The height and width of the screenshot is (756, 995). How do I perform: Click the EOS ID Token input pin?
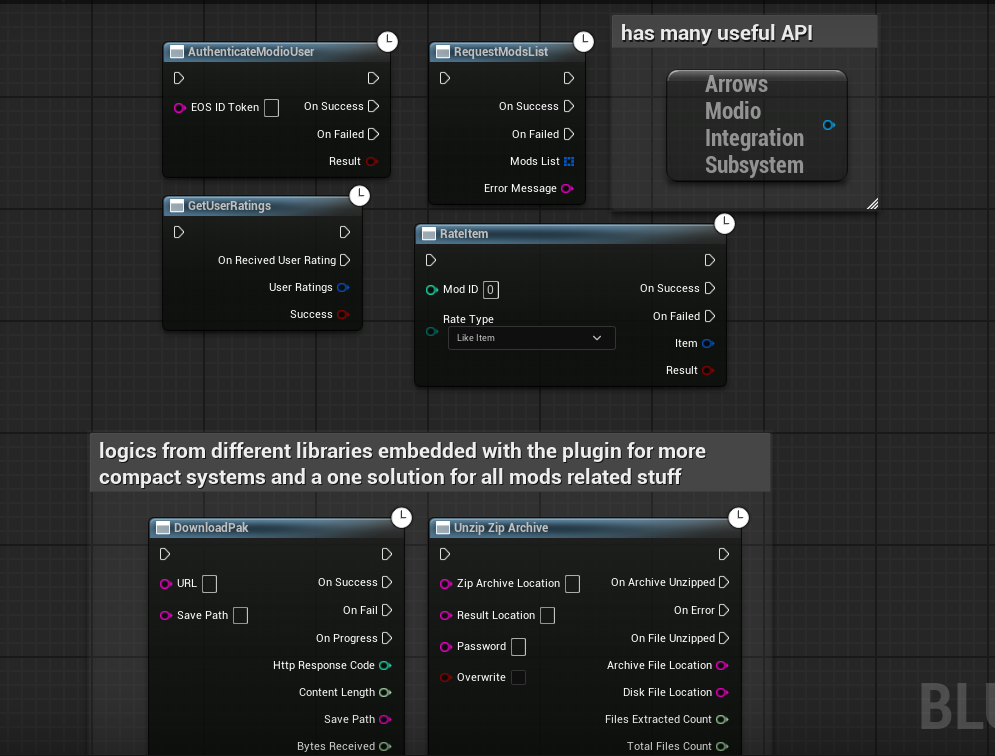(180, 108)
